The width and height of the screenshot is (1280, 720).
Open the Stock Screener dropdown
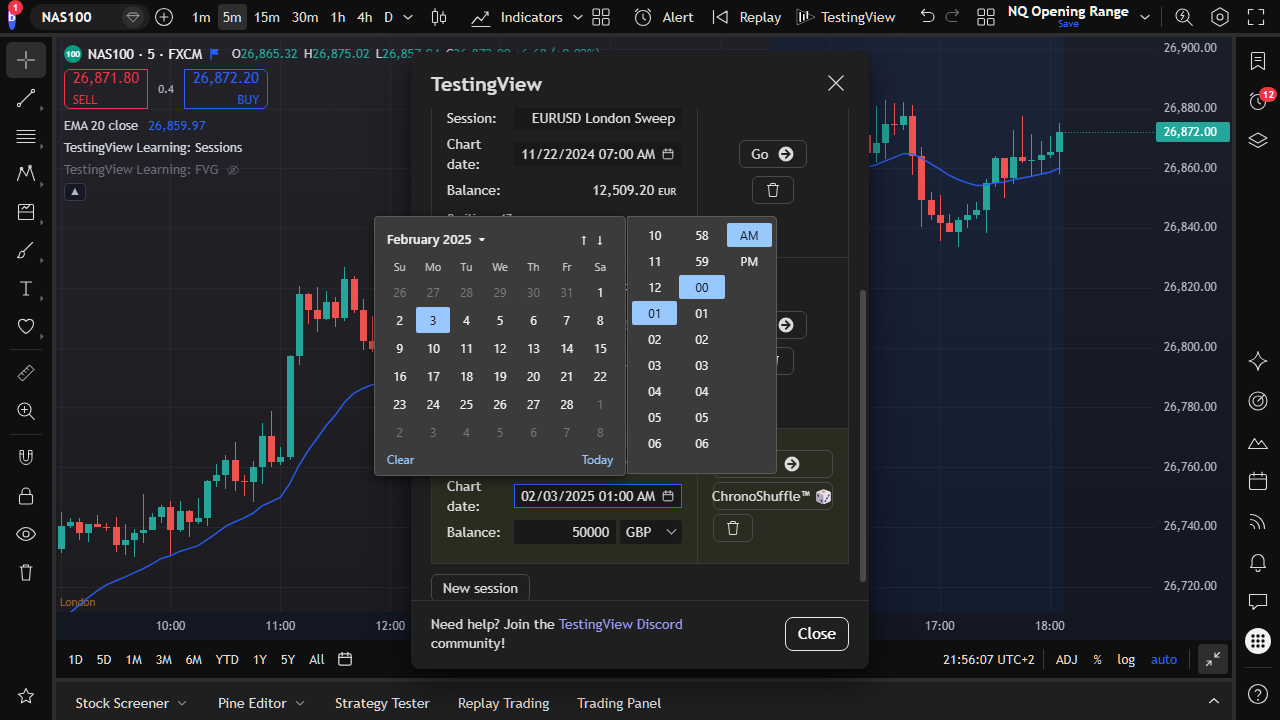click(131, 703)
